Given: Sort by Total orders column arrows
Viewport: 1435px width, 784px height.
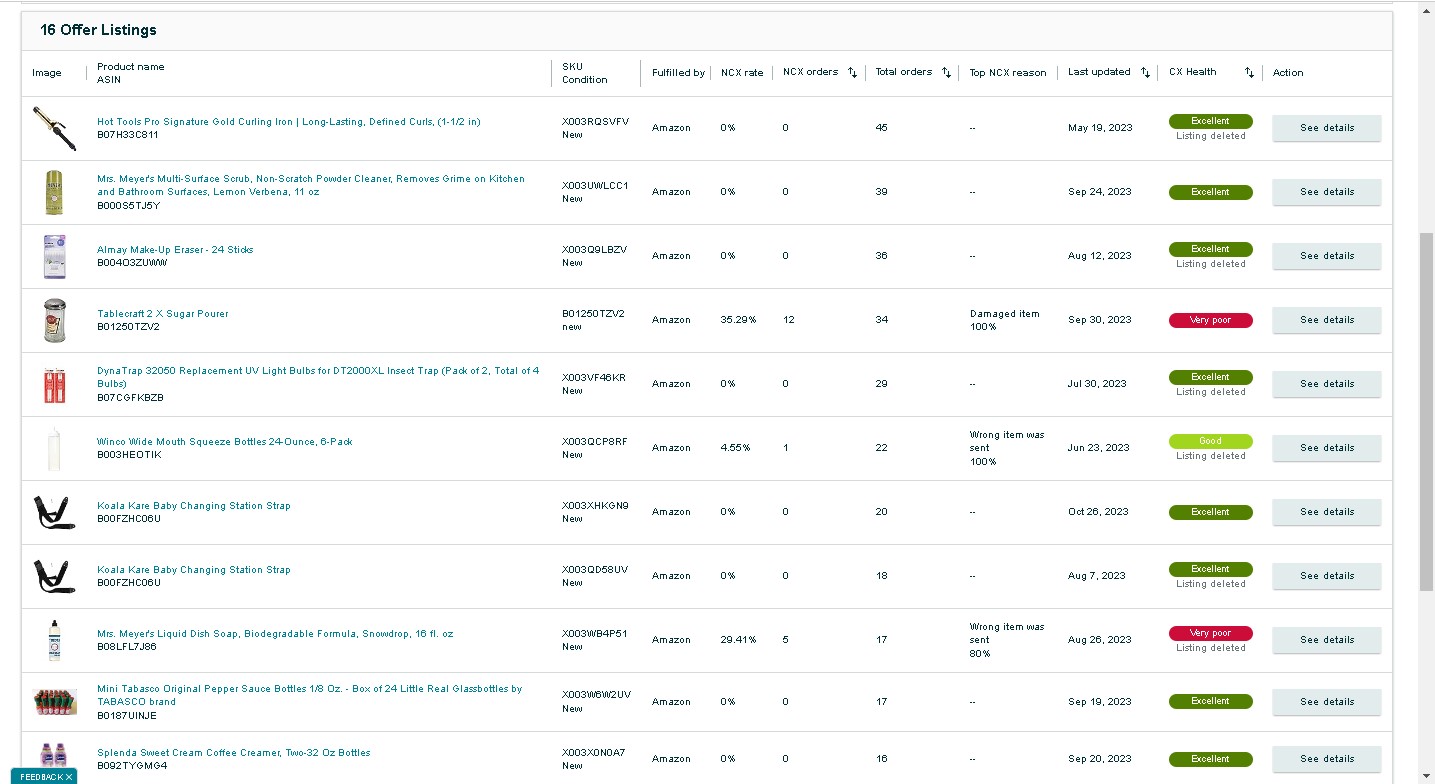Looking at the screenshot, I should click(946, 73).
